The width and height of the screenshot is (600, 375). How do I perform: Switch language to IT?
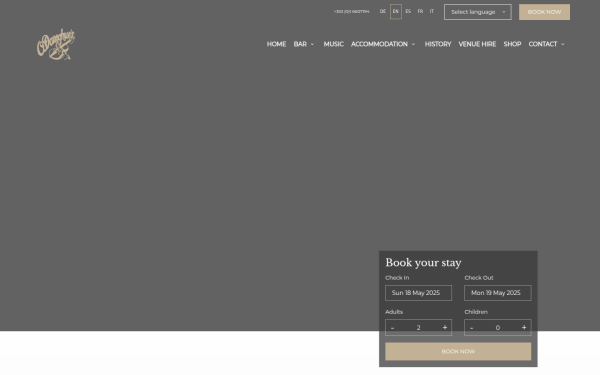click(432, 11)
